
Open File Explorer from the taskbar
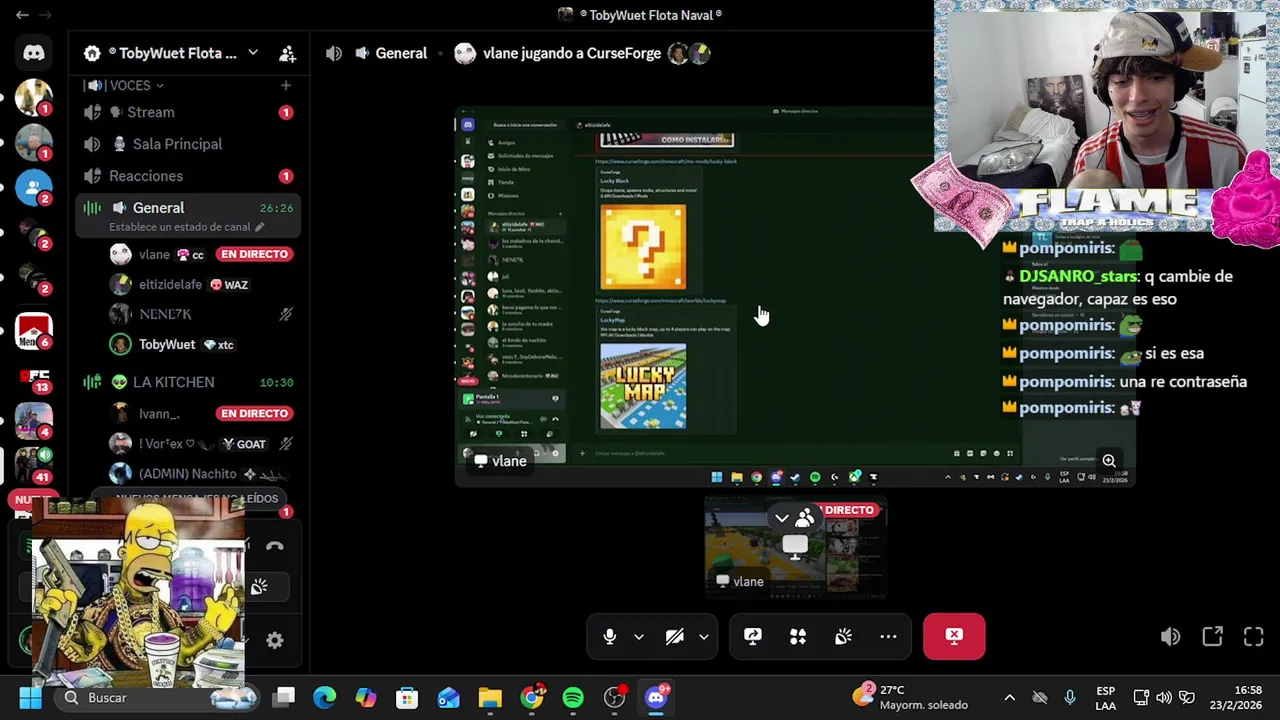(490, 697)
